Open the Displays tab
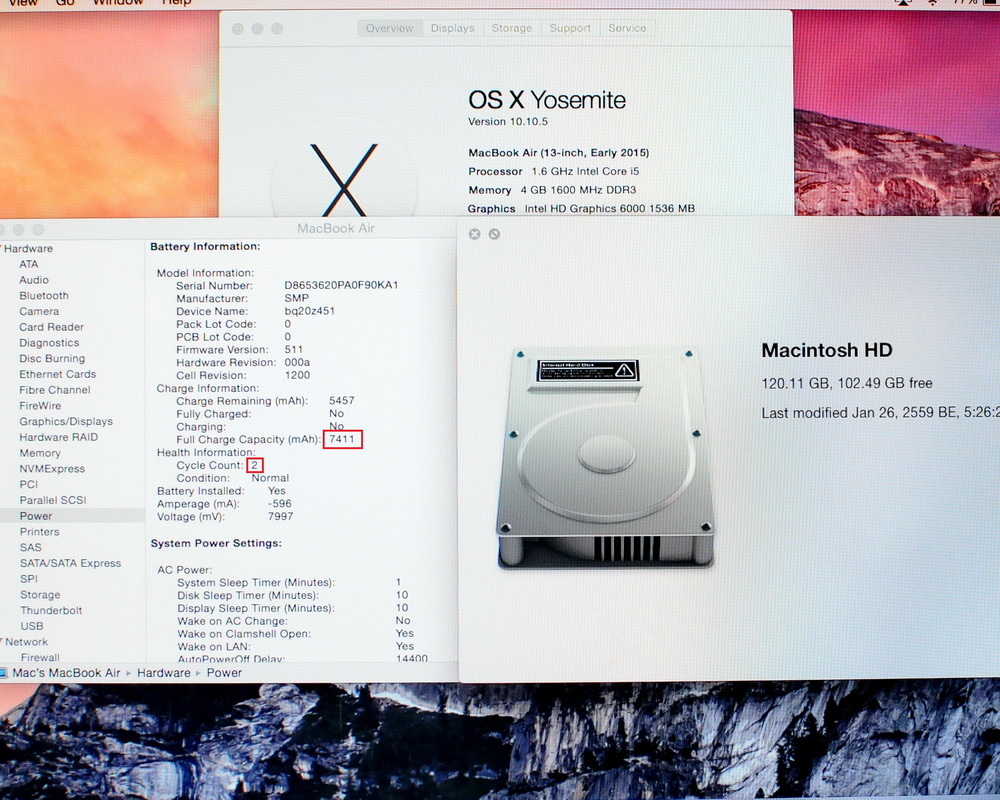1000x800 pixels. click(x=452, y=28)
